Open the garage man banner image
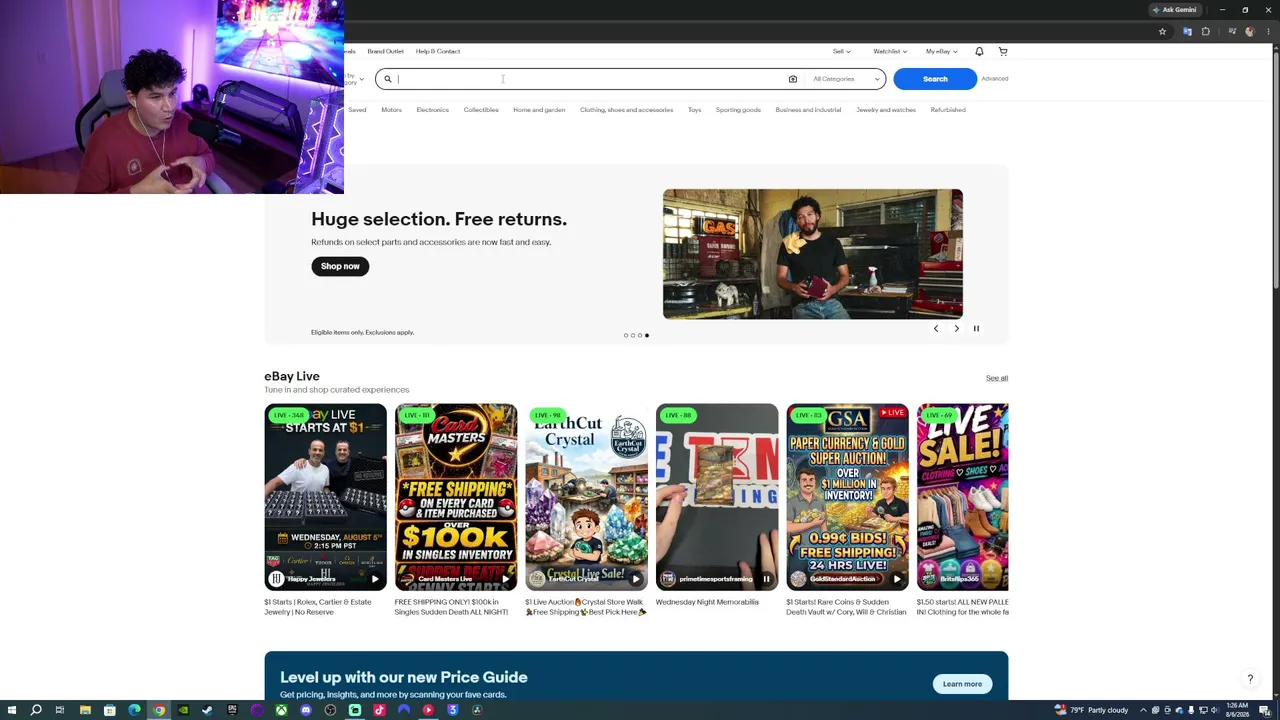Viewport: 1280px width, 720px height. (813, 254)
